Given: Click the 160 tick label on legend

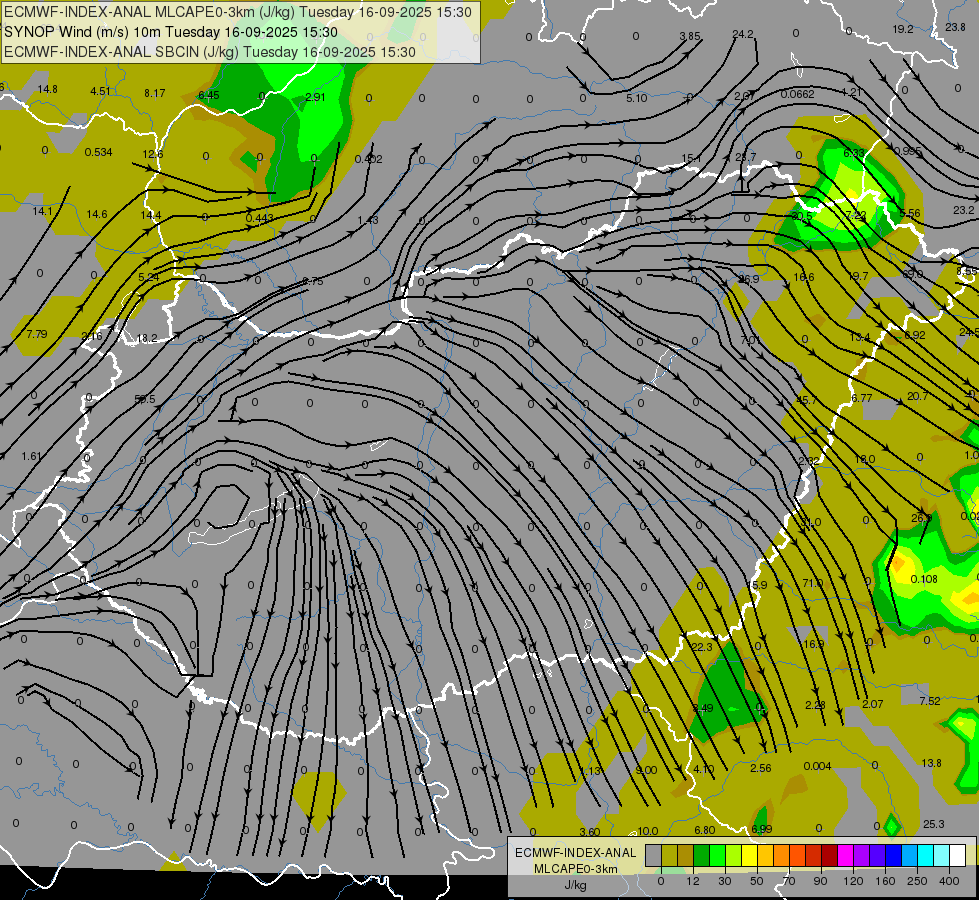Looking at the screenshot, I should [885, 881].
